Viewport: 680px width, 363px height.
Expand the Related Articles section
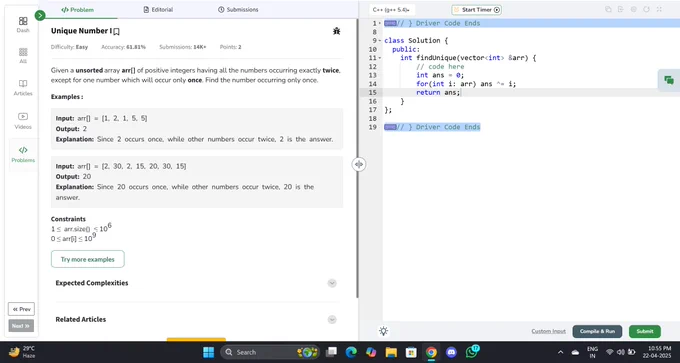[332, 320]
